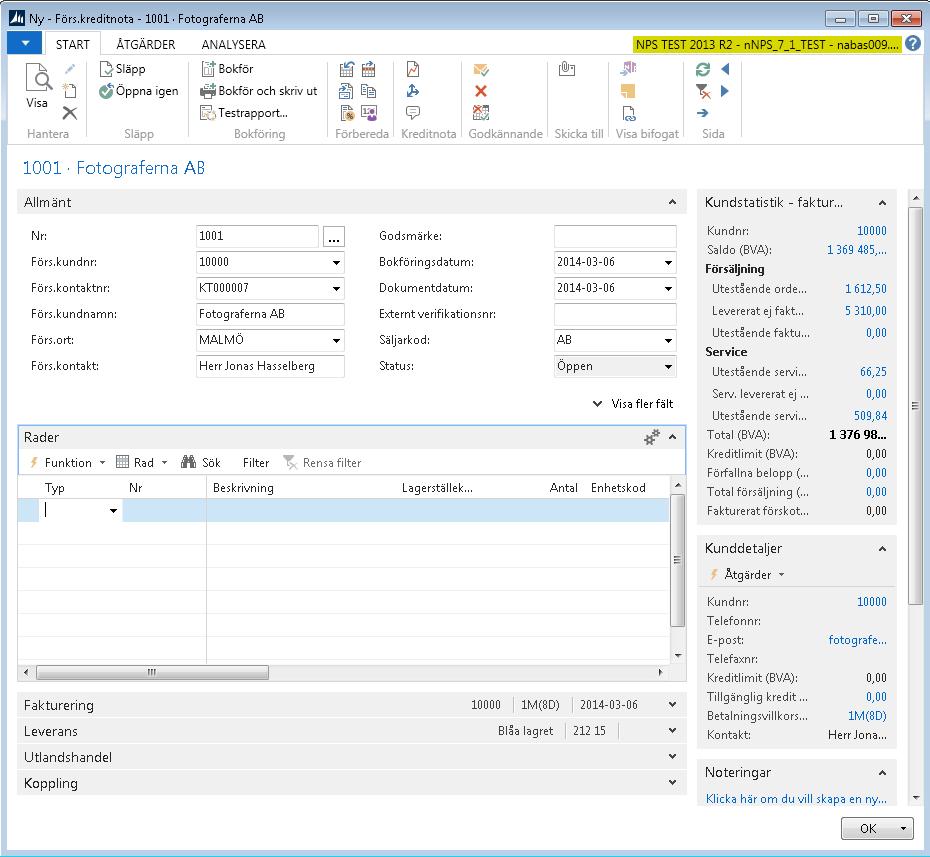Click the approval entries grid icon in Godkännande
Viewport: 930px width, 857px height.
481,112
